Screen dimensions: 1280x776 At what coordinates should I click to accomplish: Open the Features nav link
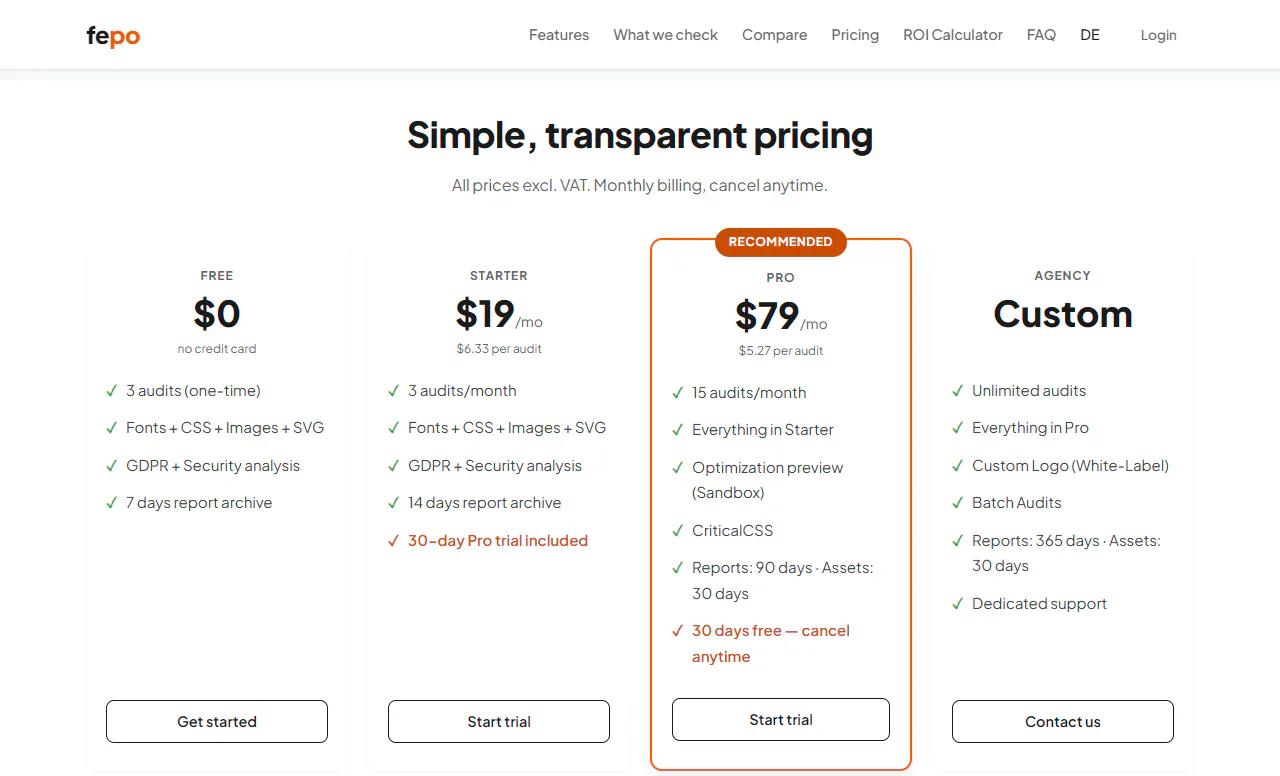[559, 35]
